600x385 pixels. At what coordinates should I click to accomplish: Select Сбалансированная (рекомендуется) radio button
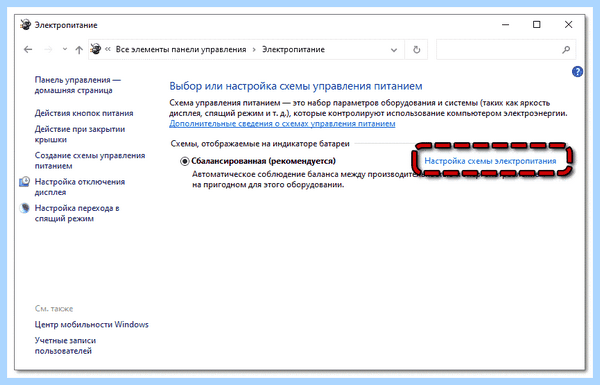pyautogui.click(x=184, y=161)
